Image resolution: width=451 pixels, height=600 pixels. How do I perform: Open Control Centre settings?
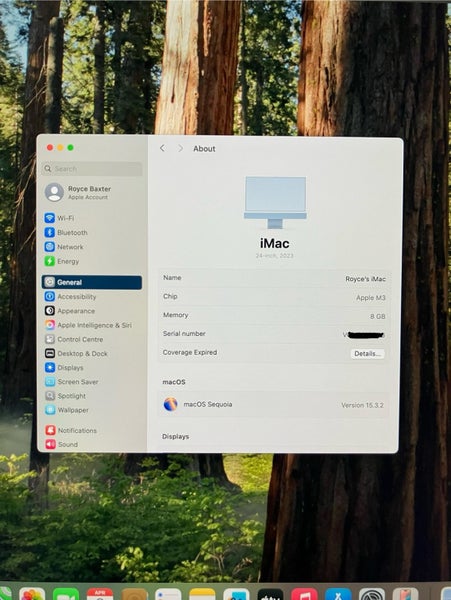point(74,339)
